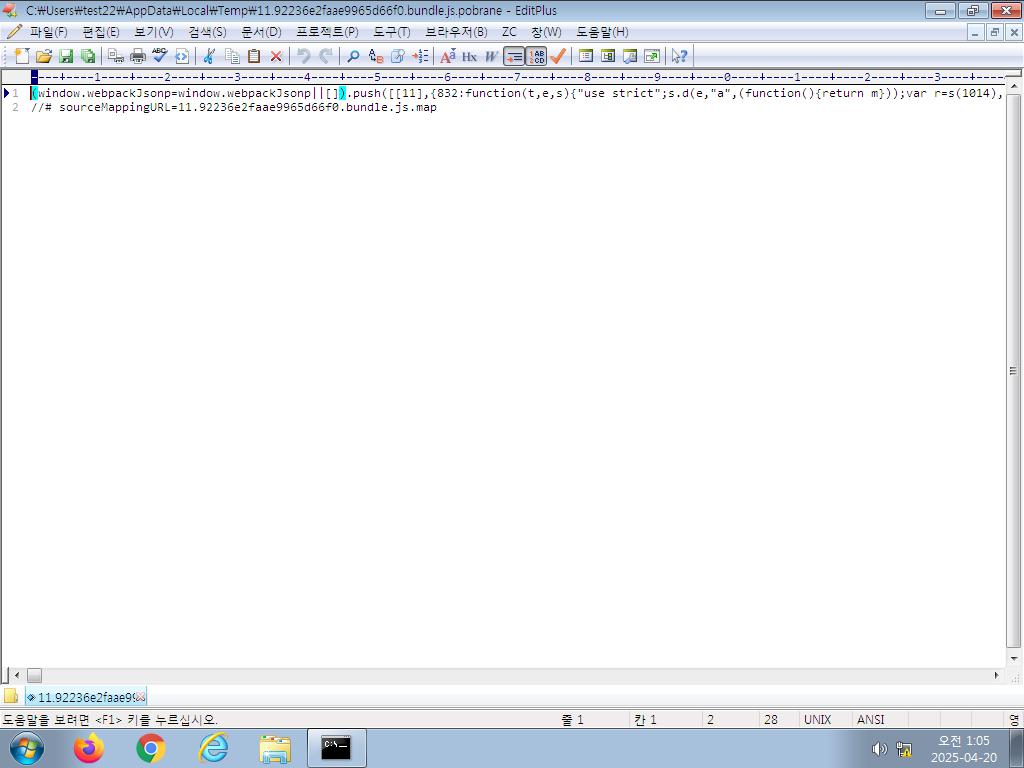This screenshot has width=1024, height=768.
Task: Create a new document with the New icon
Action: (x=22, y=56)
